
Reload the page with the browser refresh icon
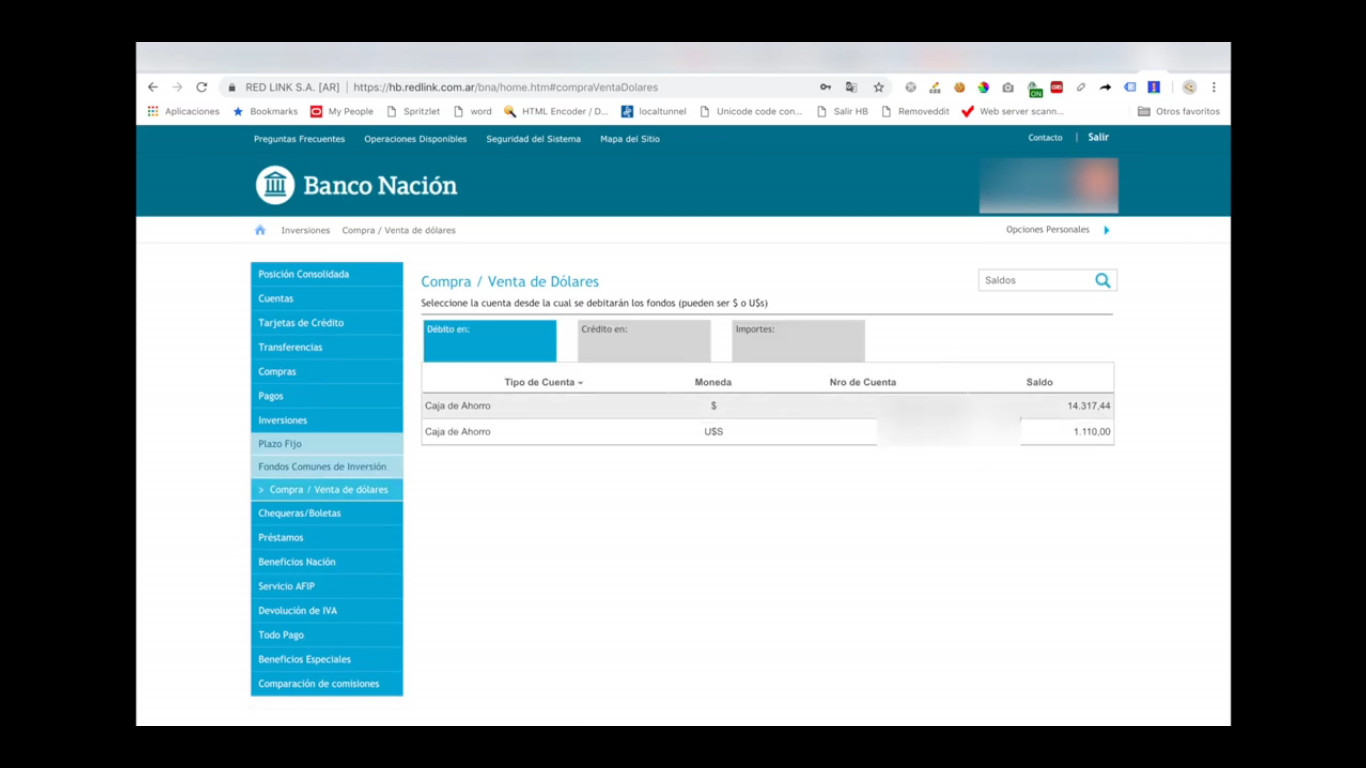coord(202,87)
